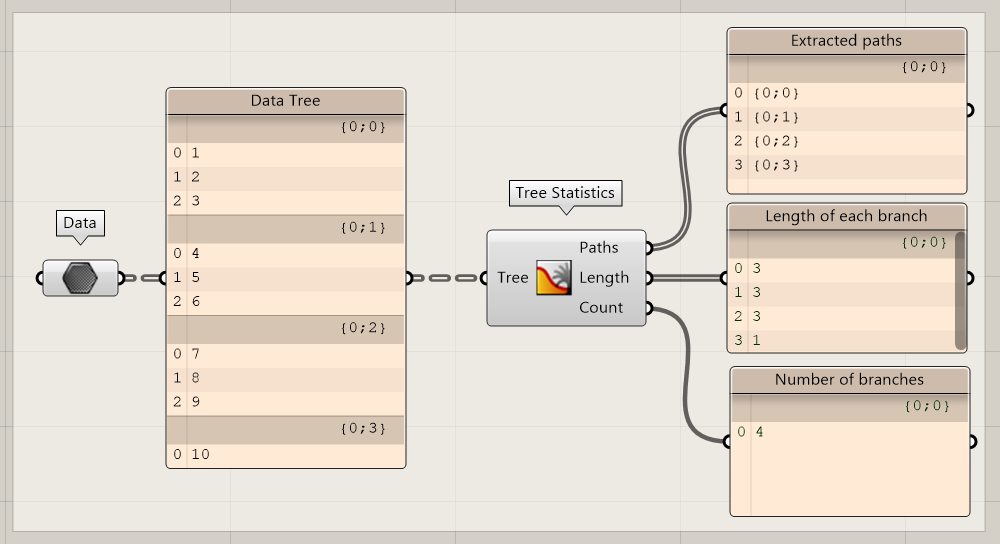This screenshot has width=1000, height=544.
Task: Click the Data Tree panel input grip
Action: [166, 278]
